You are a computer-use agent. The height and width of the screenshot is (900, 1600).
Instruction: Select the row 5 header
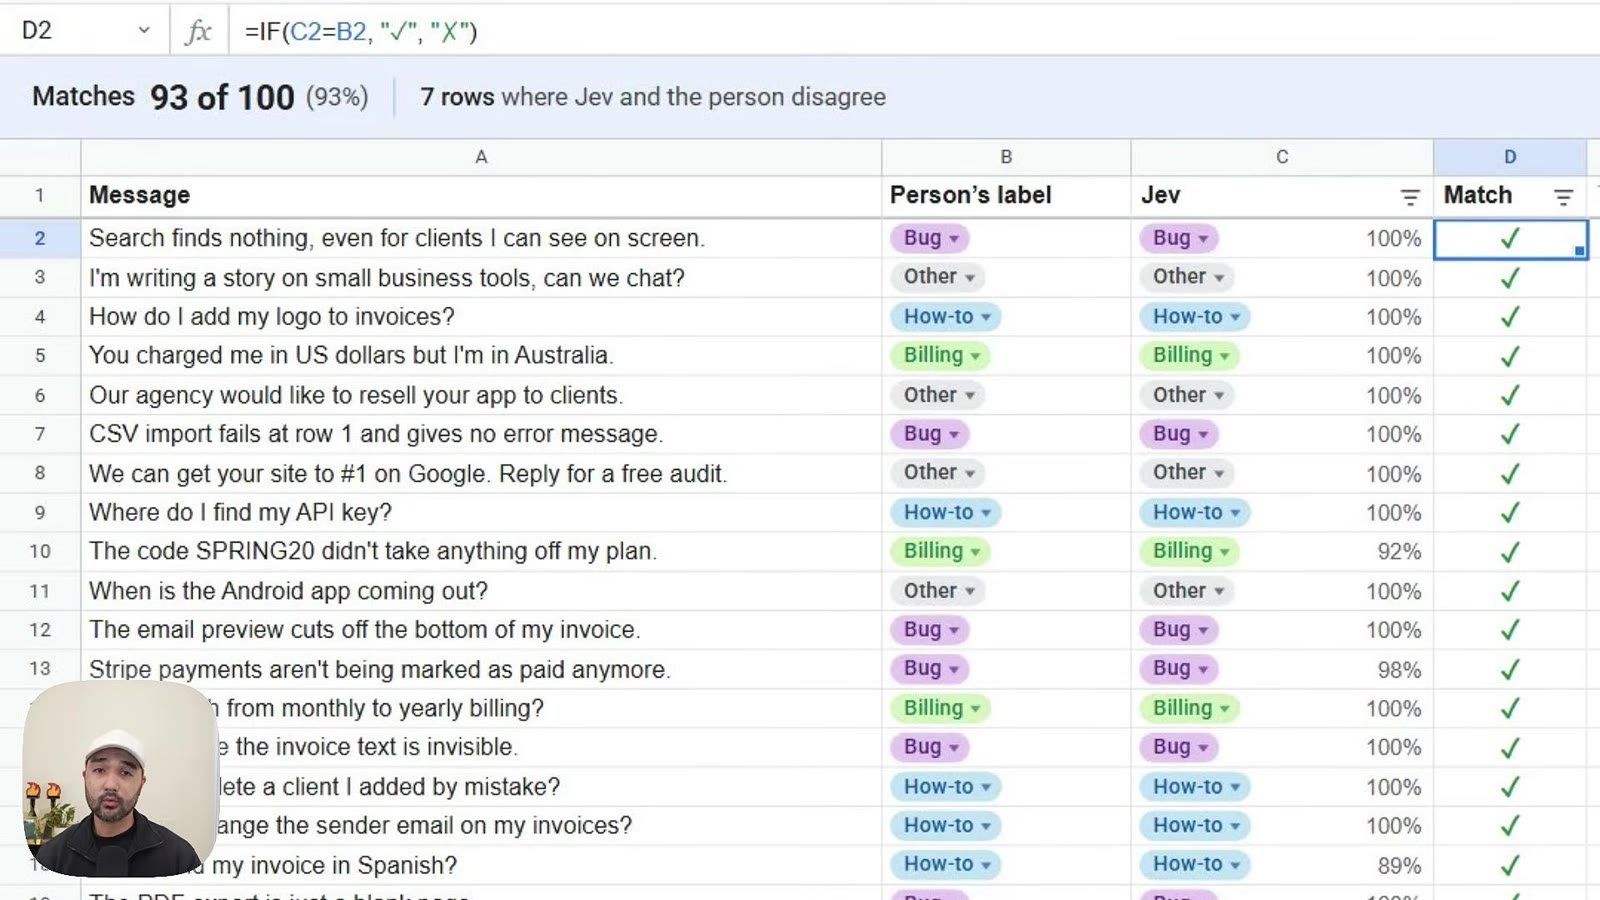[40, 355]
